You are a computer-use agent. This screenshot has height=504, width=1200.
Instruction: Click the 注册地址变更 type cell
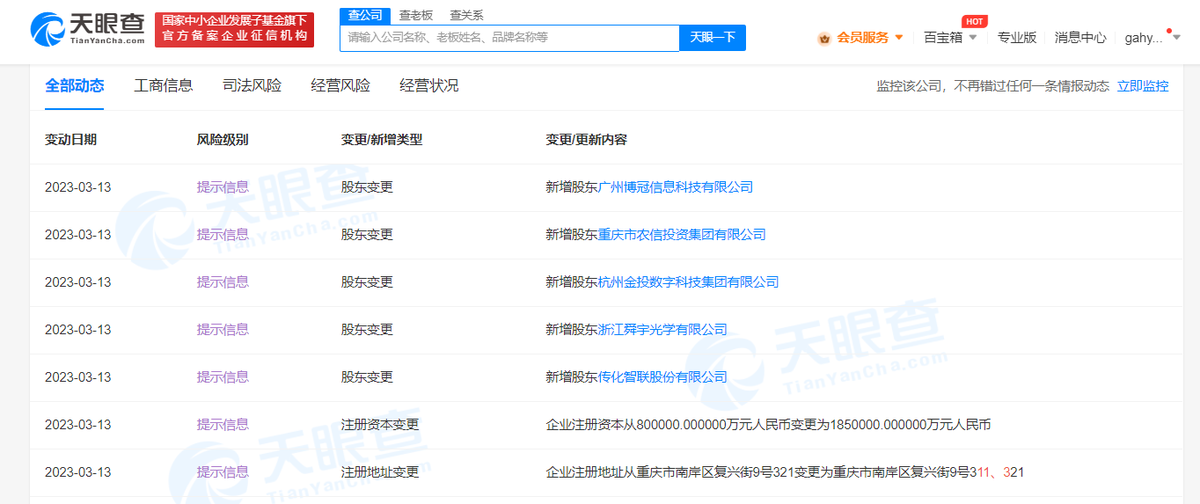(380, 472)
